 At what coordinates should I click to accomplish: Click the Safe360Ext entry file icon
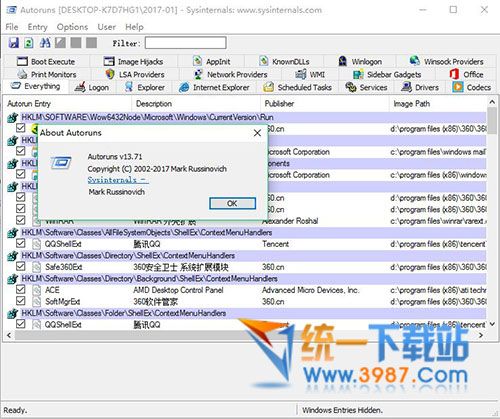pos(36,267)
